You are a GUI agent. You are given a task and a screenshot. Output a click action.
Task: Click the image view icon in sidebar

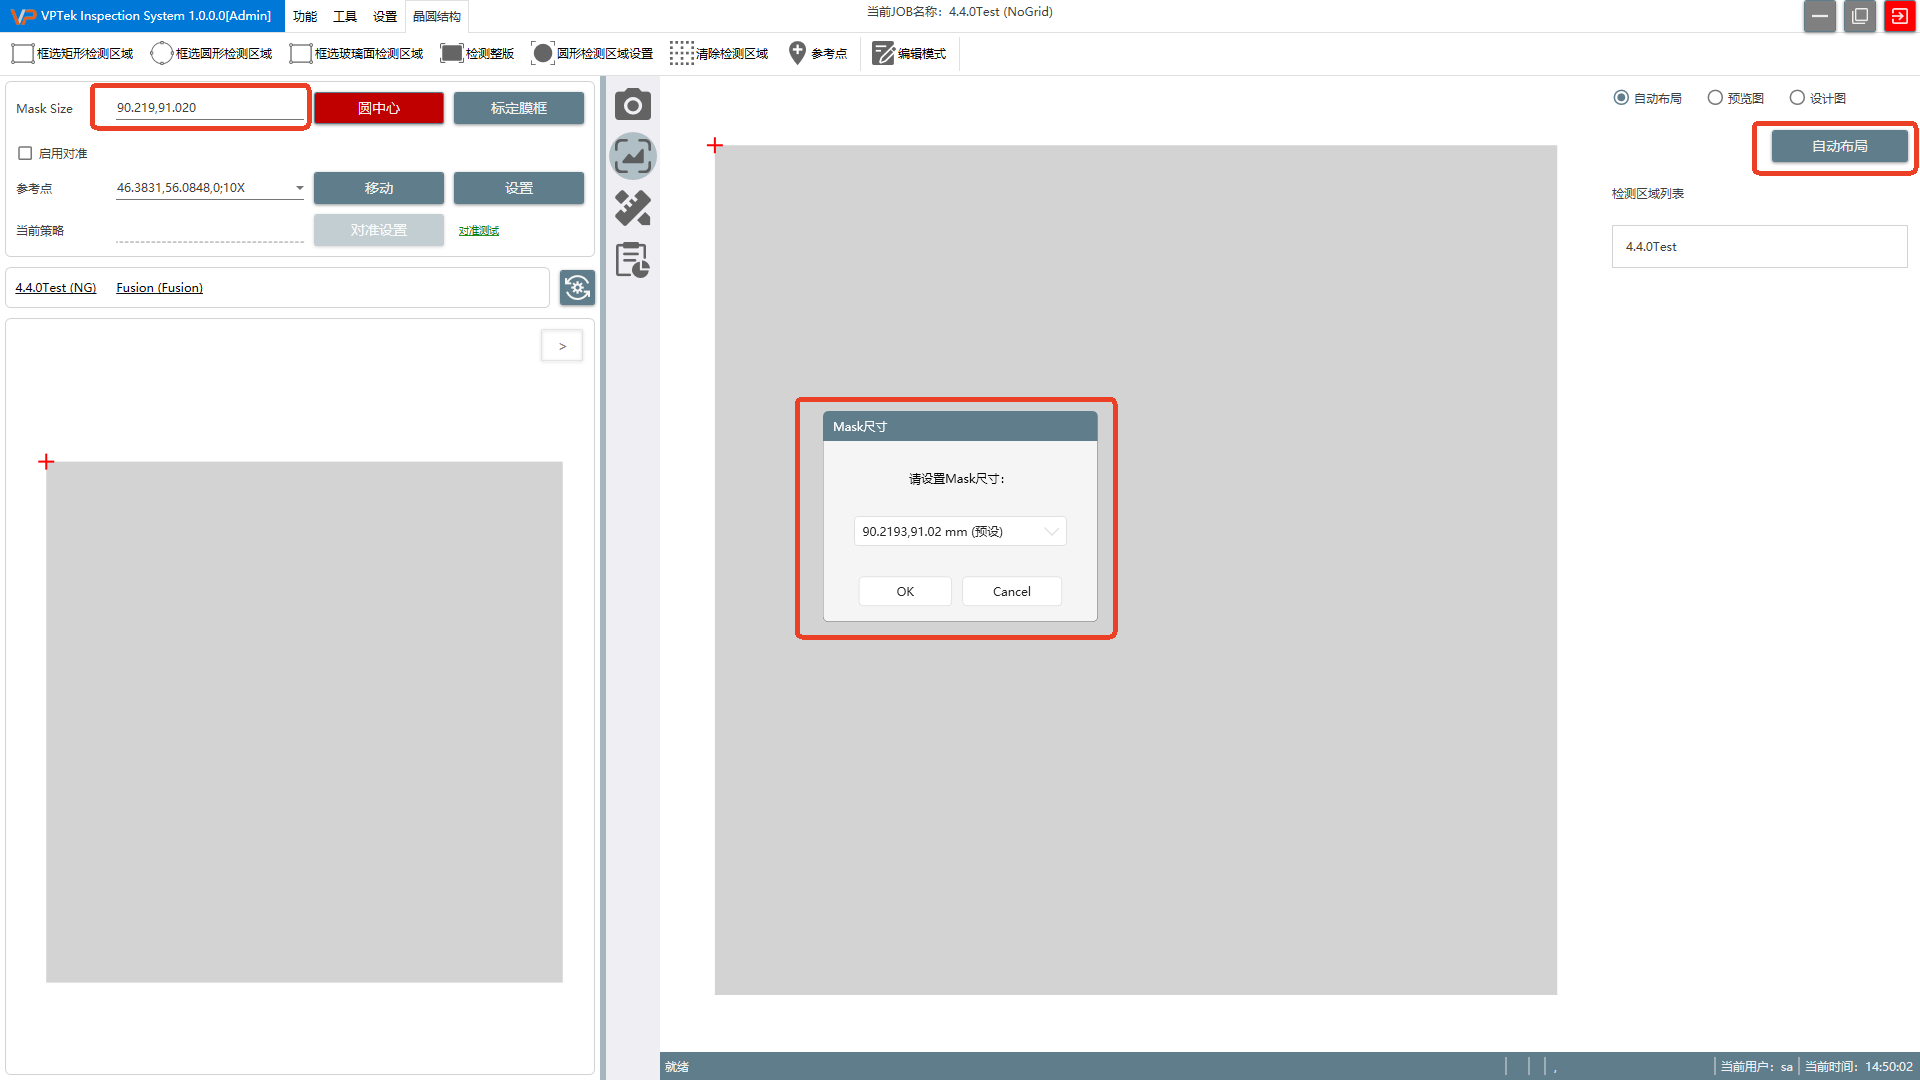pyautogui.click(x=632, y=156)
